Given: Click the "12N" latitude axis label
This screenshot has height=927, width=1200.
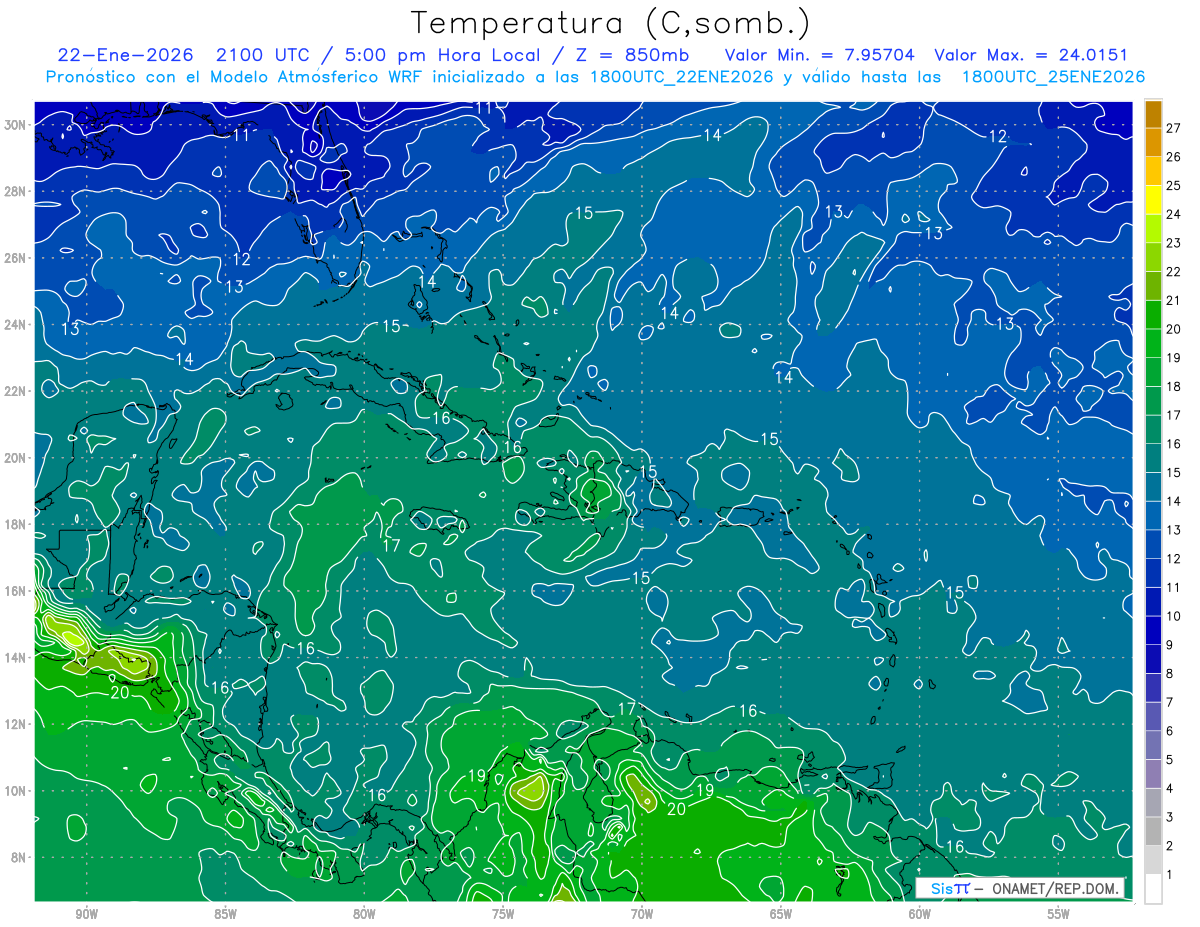Looking at the screenshot, I should (x=16, y=724).
